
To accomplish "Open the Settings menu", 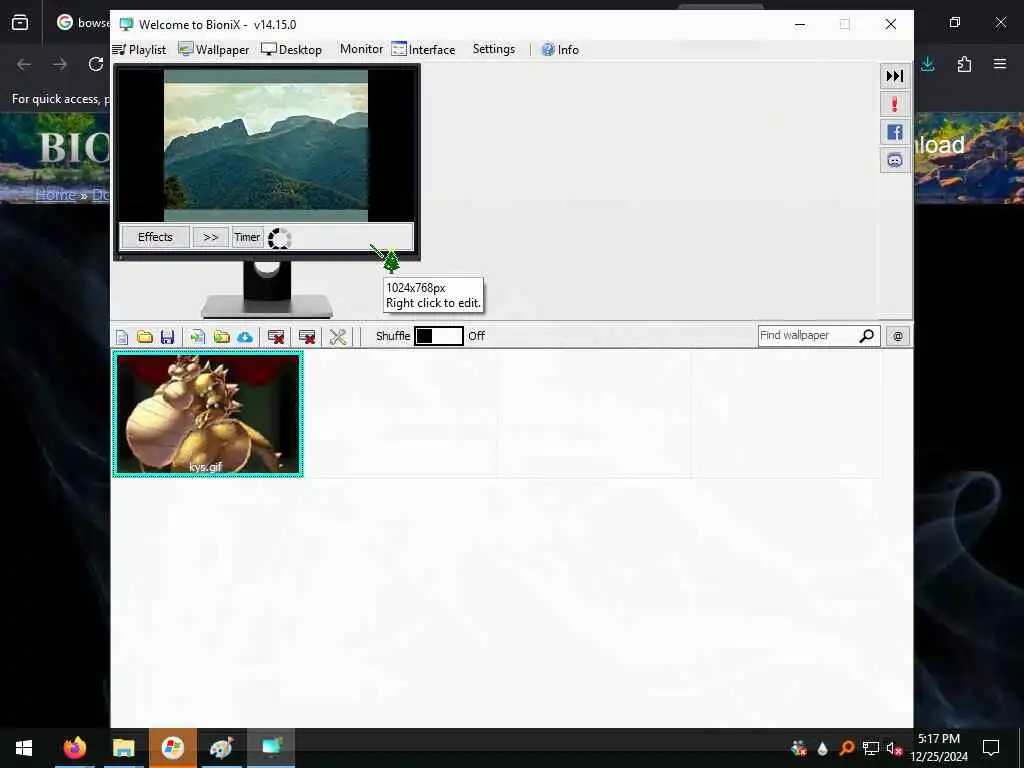I will point(494,49).
